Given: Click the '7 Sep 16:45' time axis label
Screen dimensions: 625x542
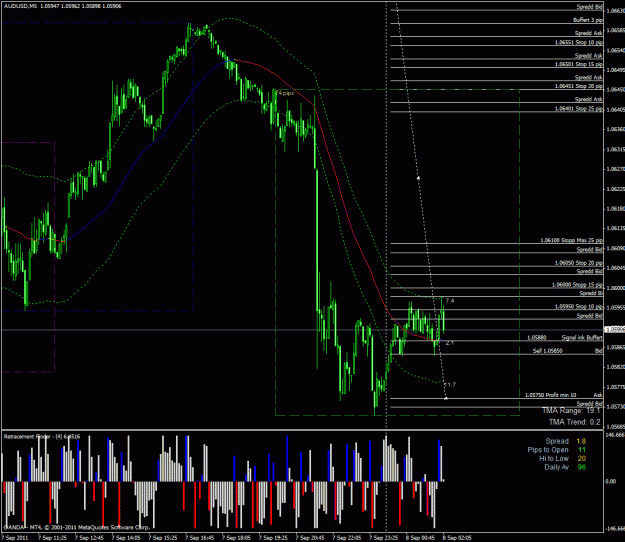Looking at the screenshot, I should (x=200, y=538).
